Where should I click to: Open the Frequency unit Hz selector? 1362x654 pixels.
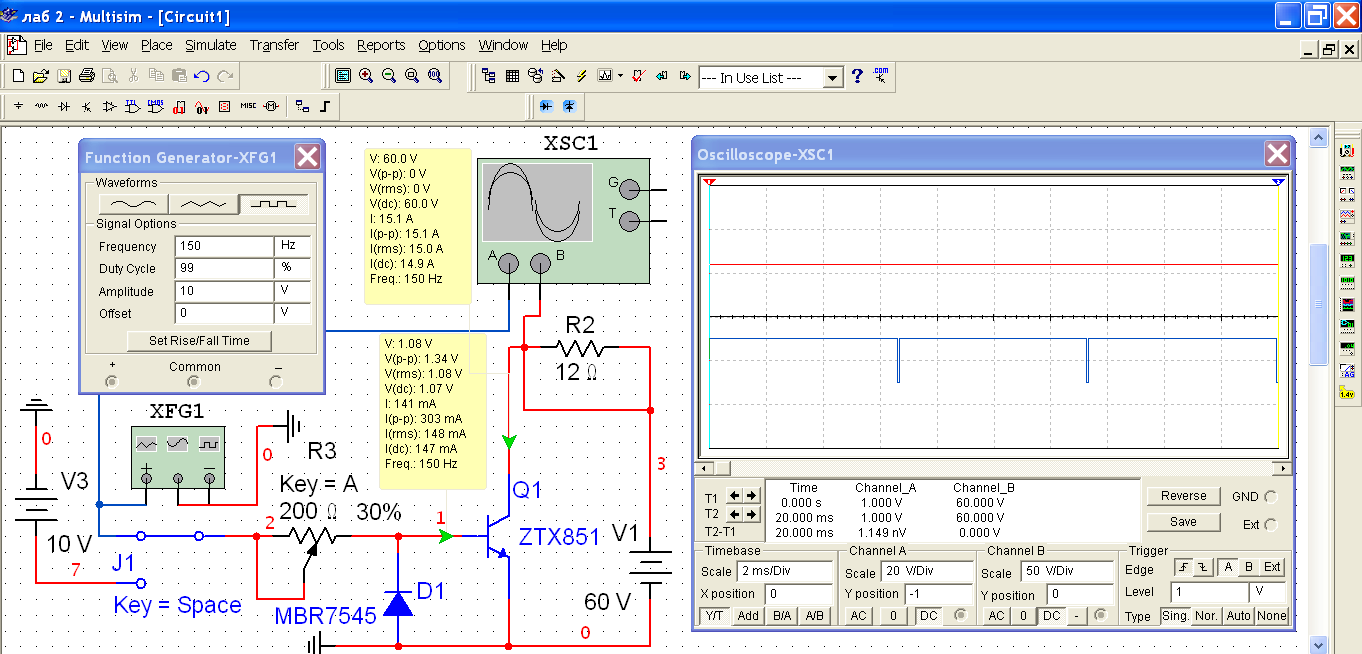(292, 246)
